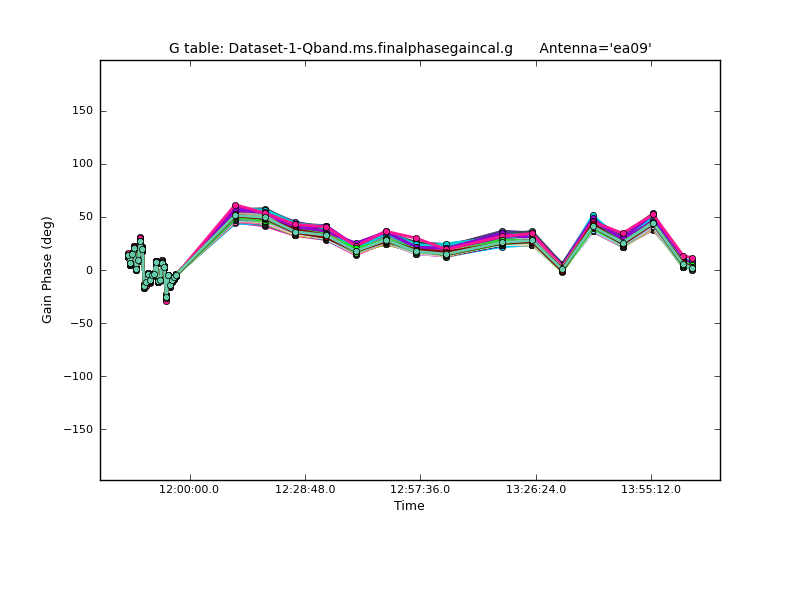Click the last data point cluster at right end

pyautogui.click(x=691, y=264)
